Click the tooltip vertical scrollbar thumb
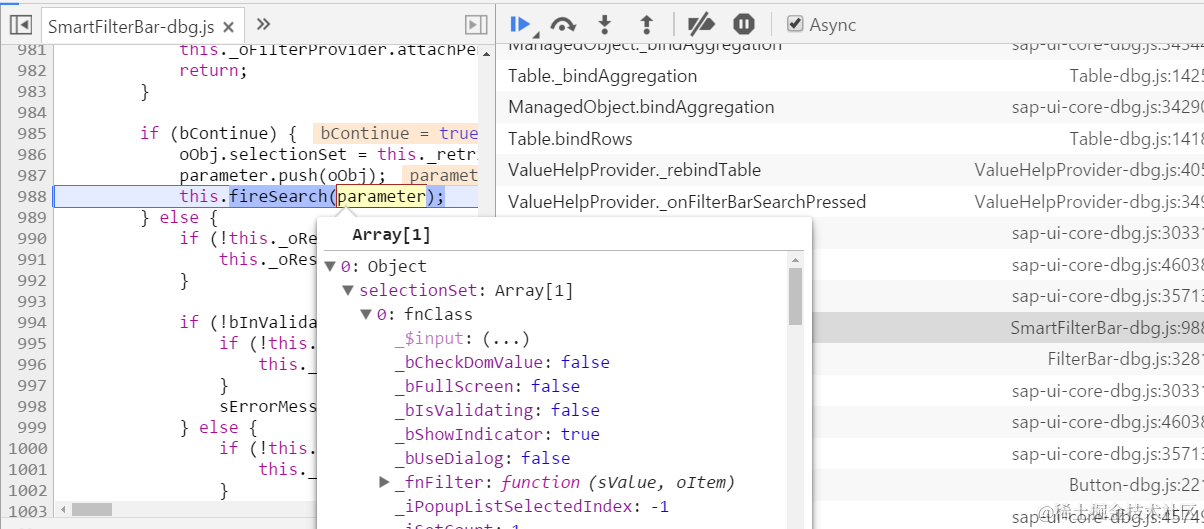Viewport: 1204px width, 529px height. 795,297
